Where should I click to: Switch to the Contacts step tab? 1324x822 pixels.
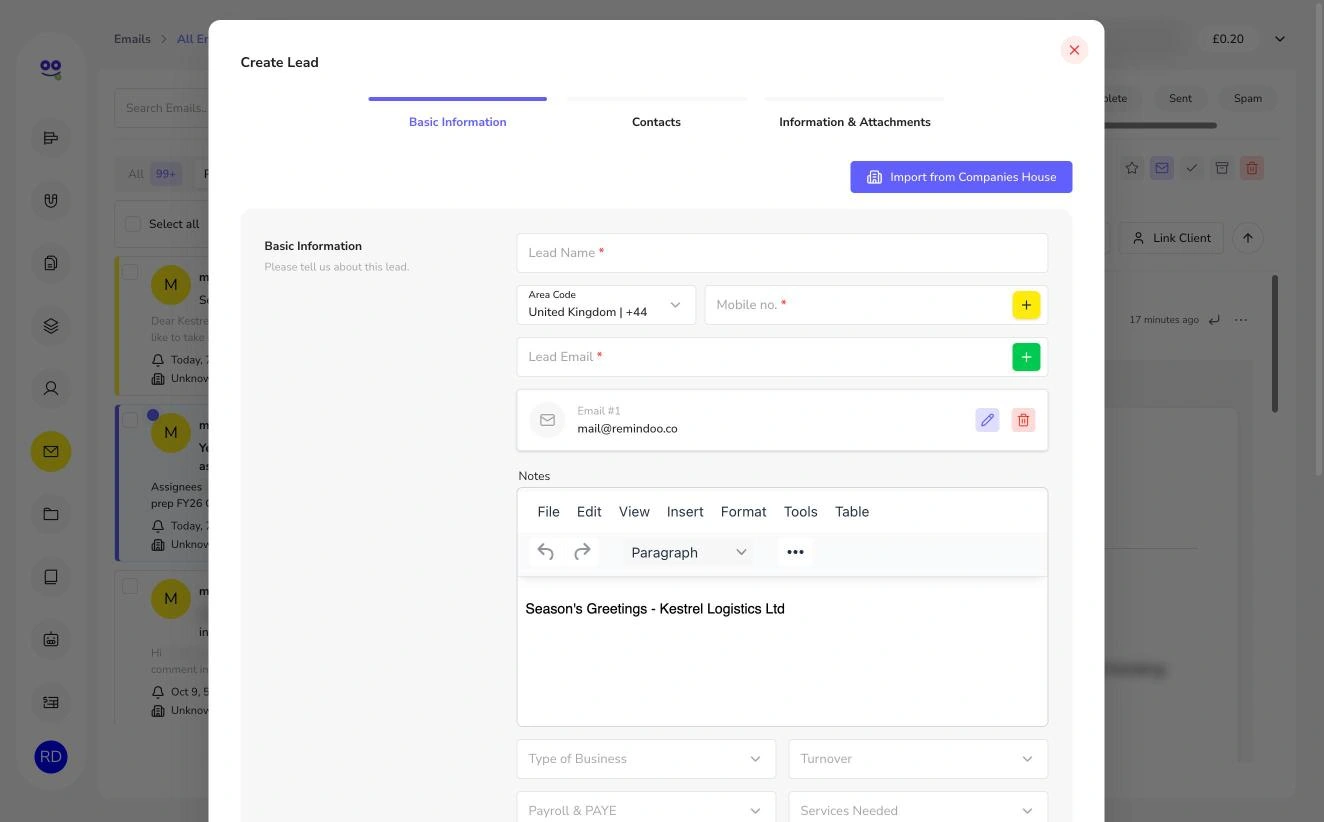coord(656,122)
